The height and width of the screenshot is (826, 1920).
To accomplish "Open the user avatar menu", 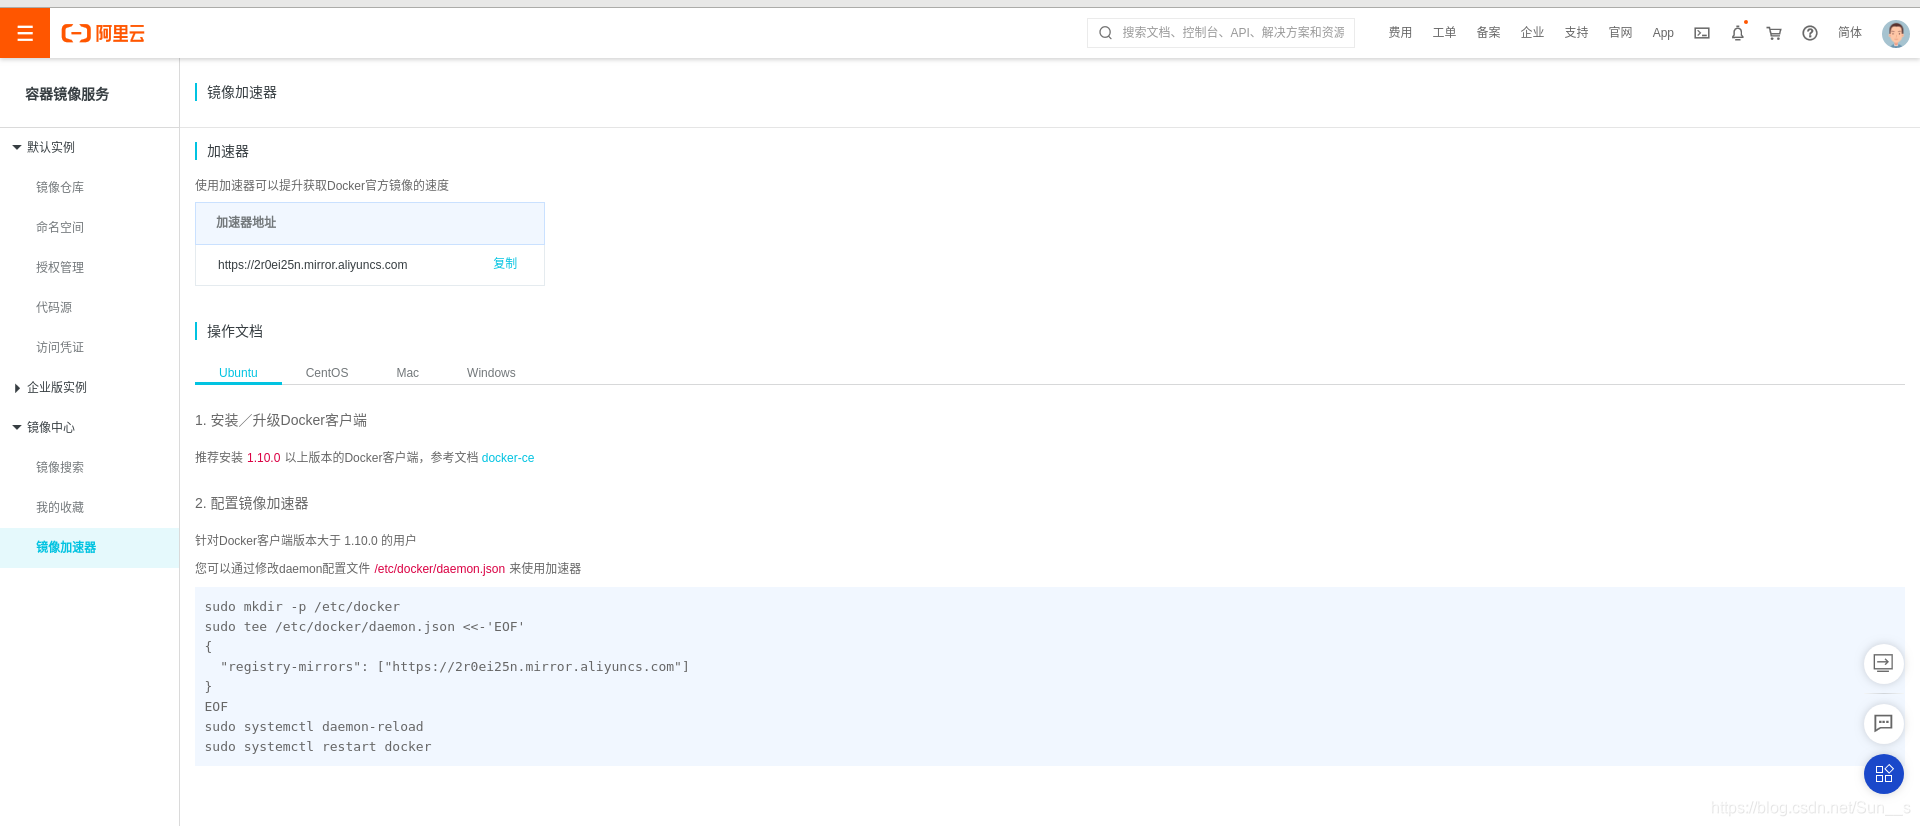I will [x=1895, y=33].
